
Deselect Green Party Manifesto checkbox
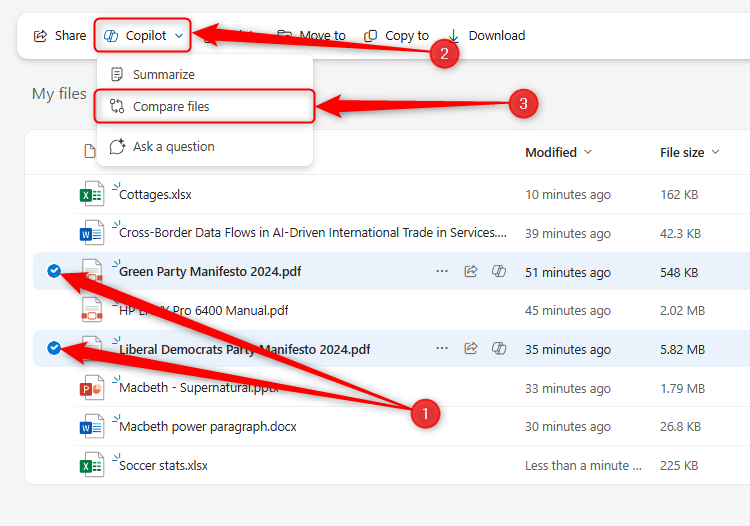click(x=54, y=271)
